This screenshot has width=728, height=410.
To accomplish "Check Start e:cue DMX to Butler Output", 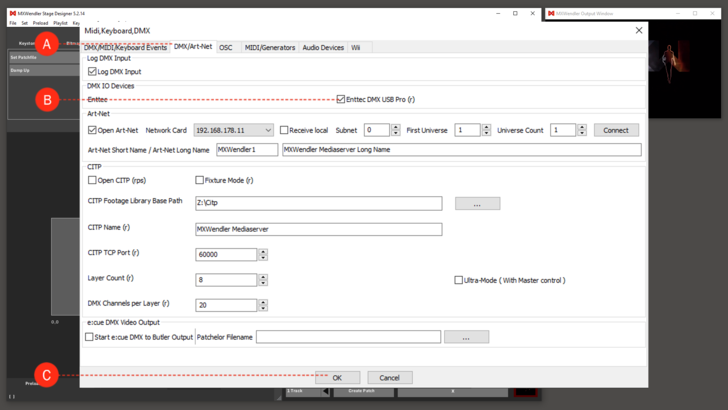I will coord(89,337).
